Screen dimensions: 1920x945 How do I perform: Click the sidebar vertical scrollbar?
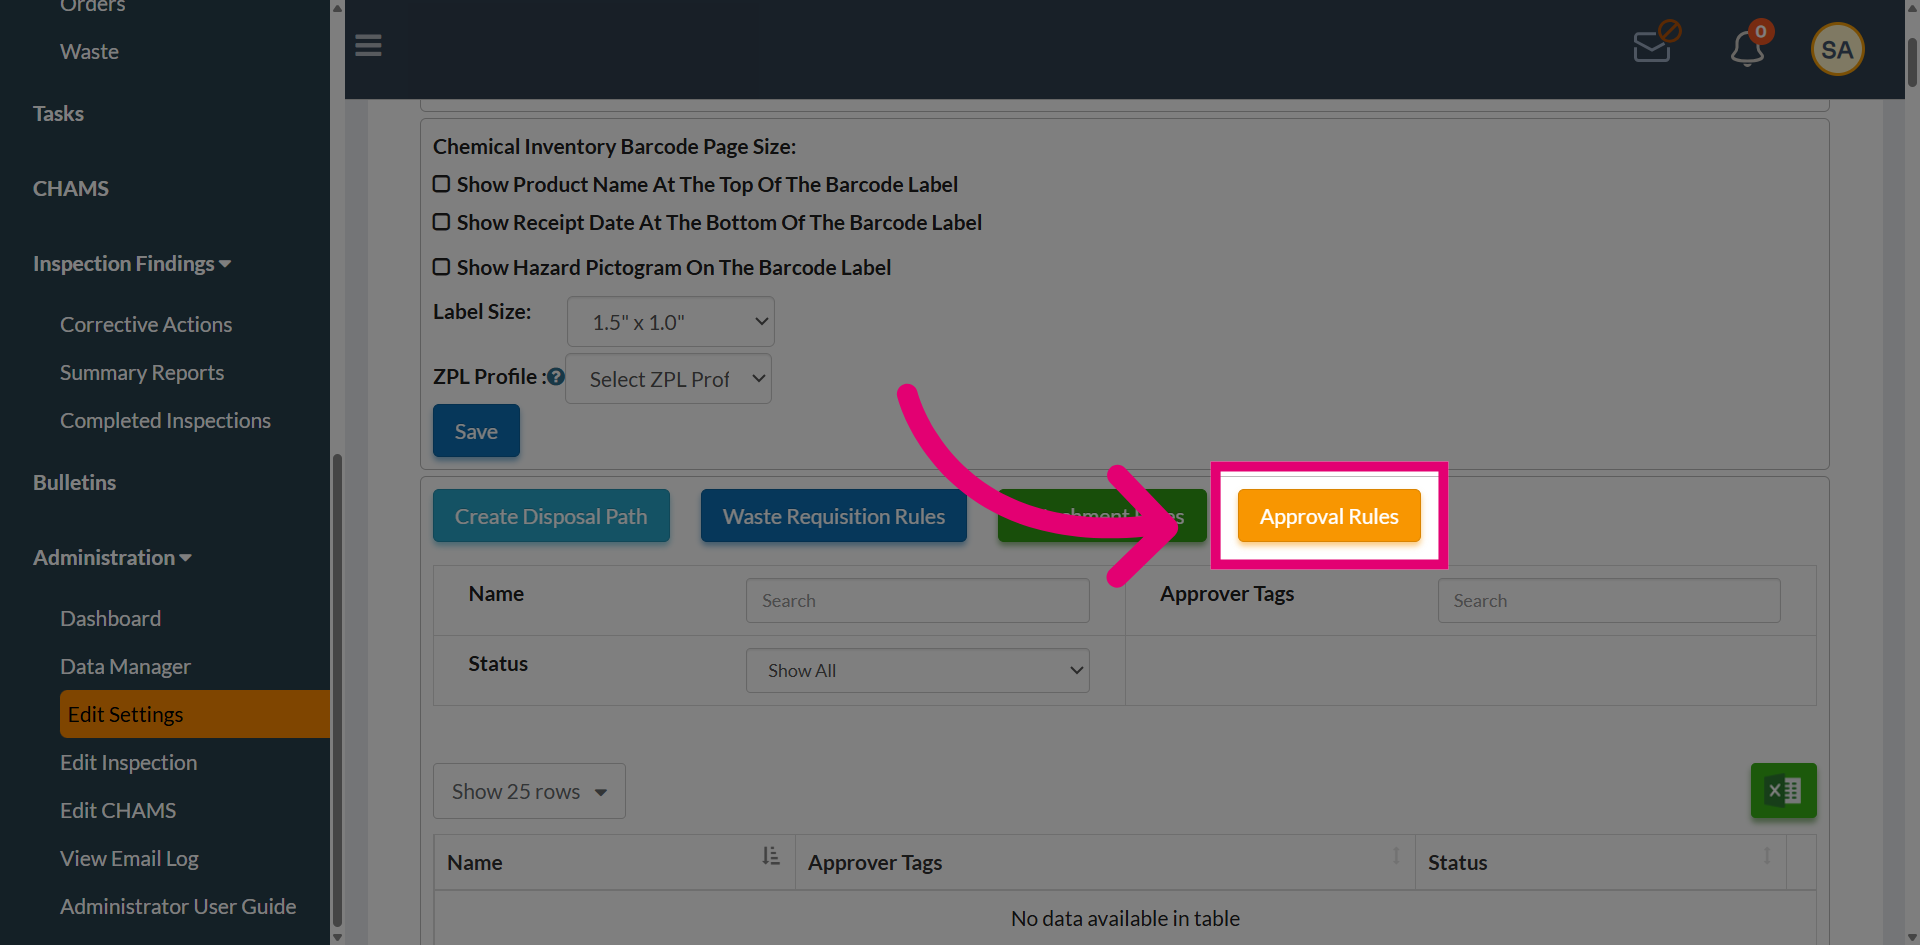tap(337, 690)
